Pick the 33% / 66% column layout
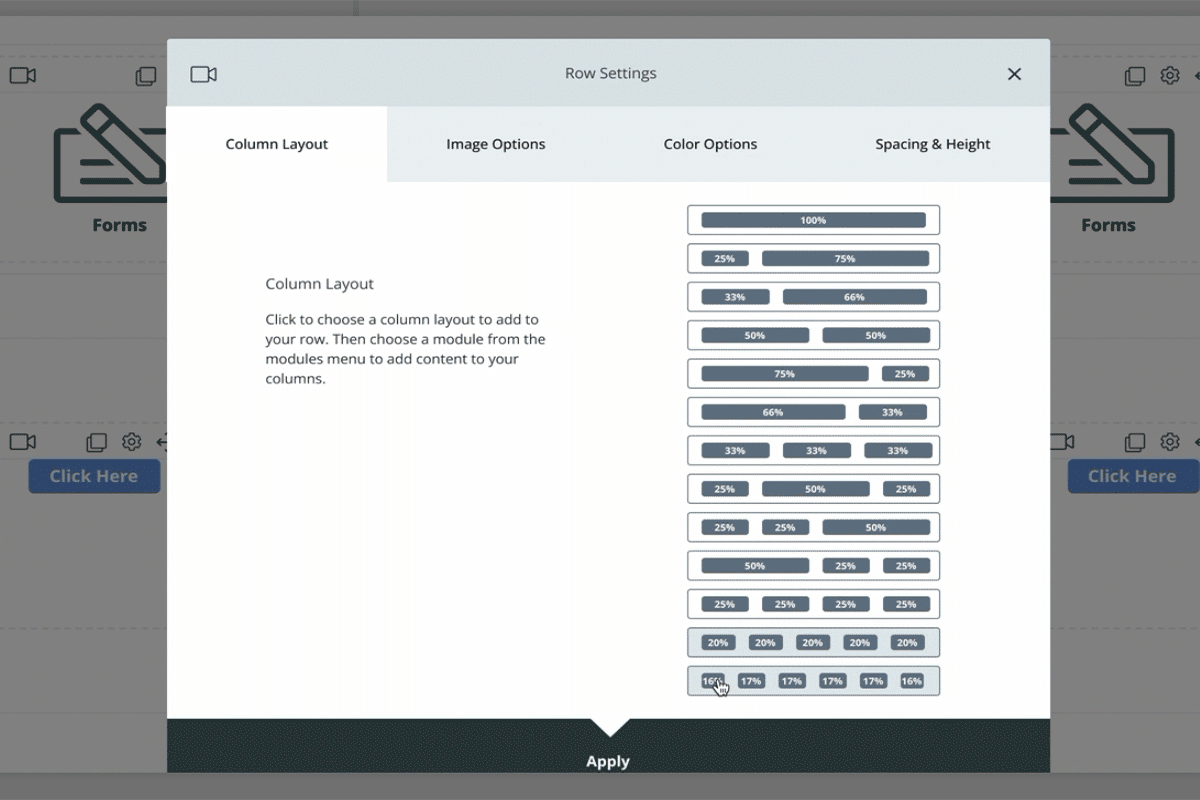The width and height of the screenshot is (1200, 800). click(813, 297)
